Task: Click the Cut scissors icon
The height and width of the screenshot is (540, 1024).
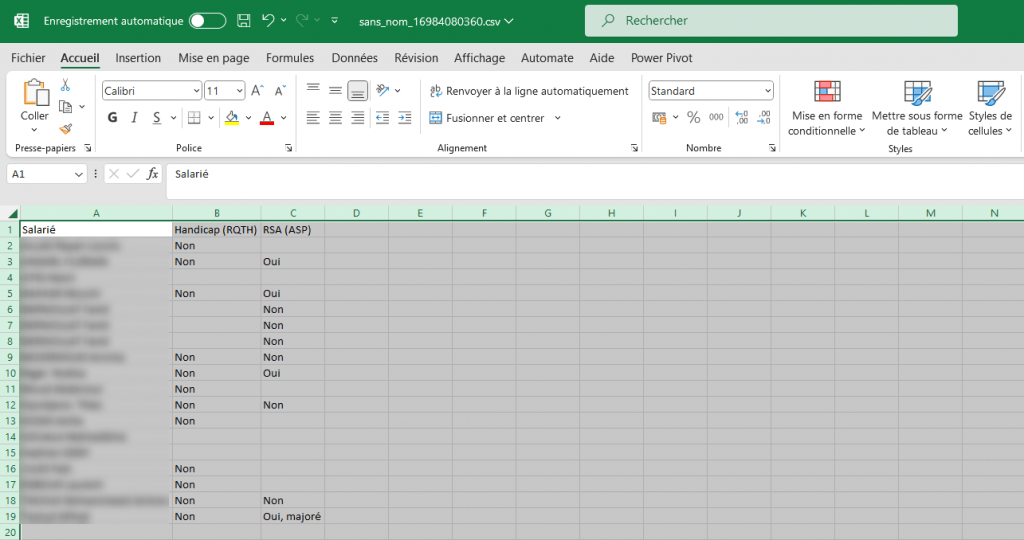Action: tap(66, 86)
